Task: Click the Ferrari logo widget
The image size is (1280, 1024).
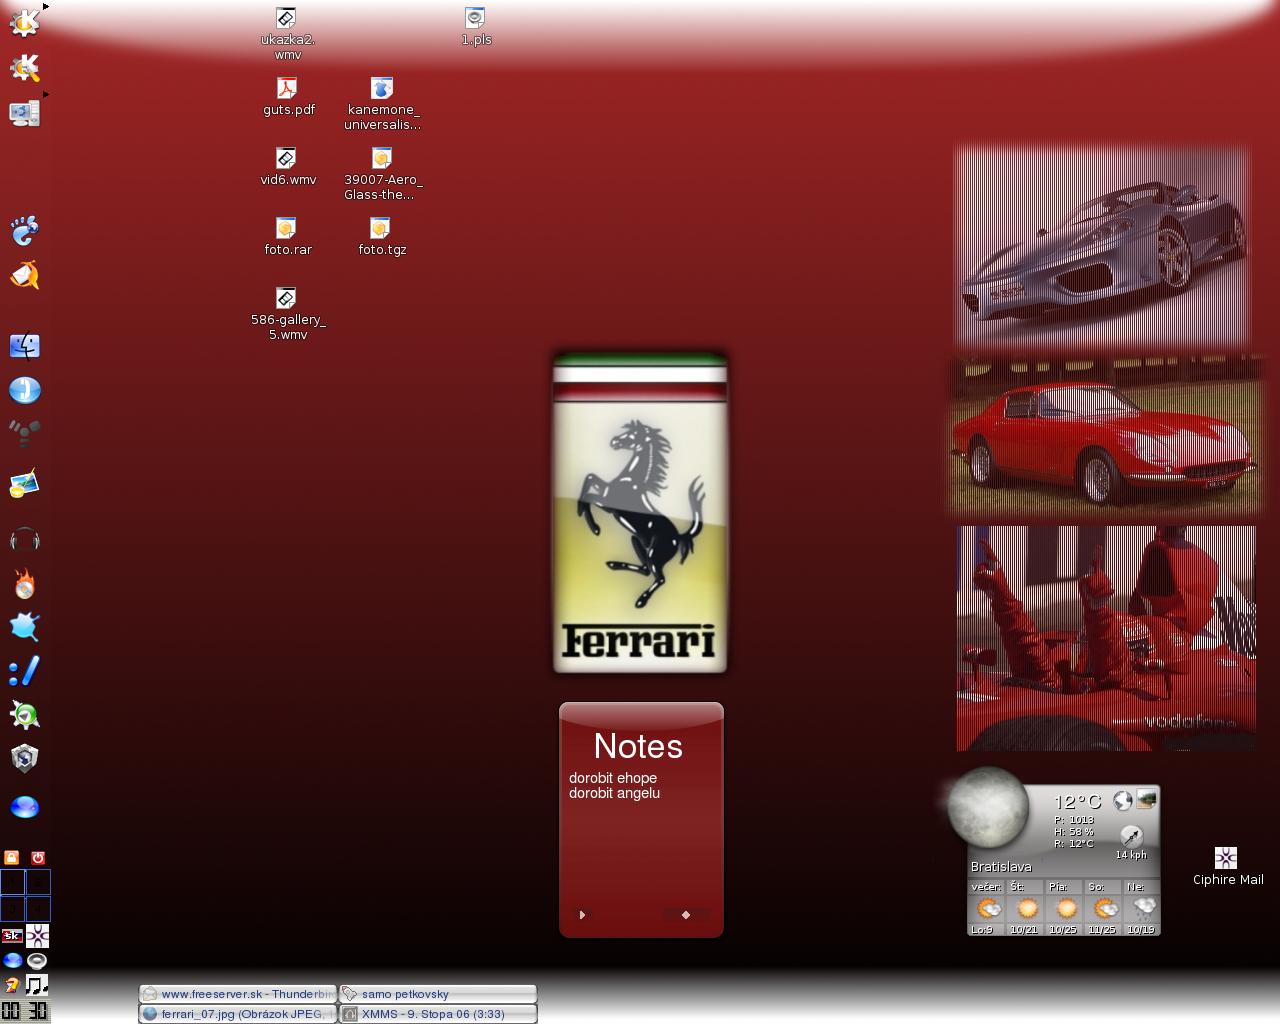Action: (640, 513)
